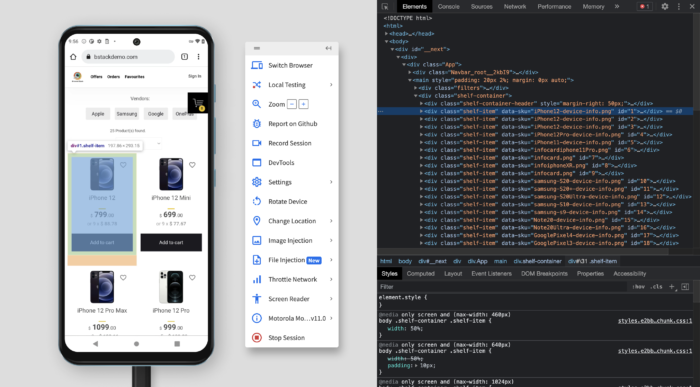Open the Computed styles tab

pos(421,274)
